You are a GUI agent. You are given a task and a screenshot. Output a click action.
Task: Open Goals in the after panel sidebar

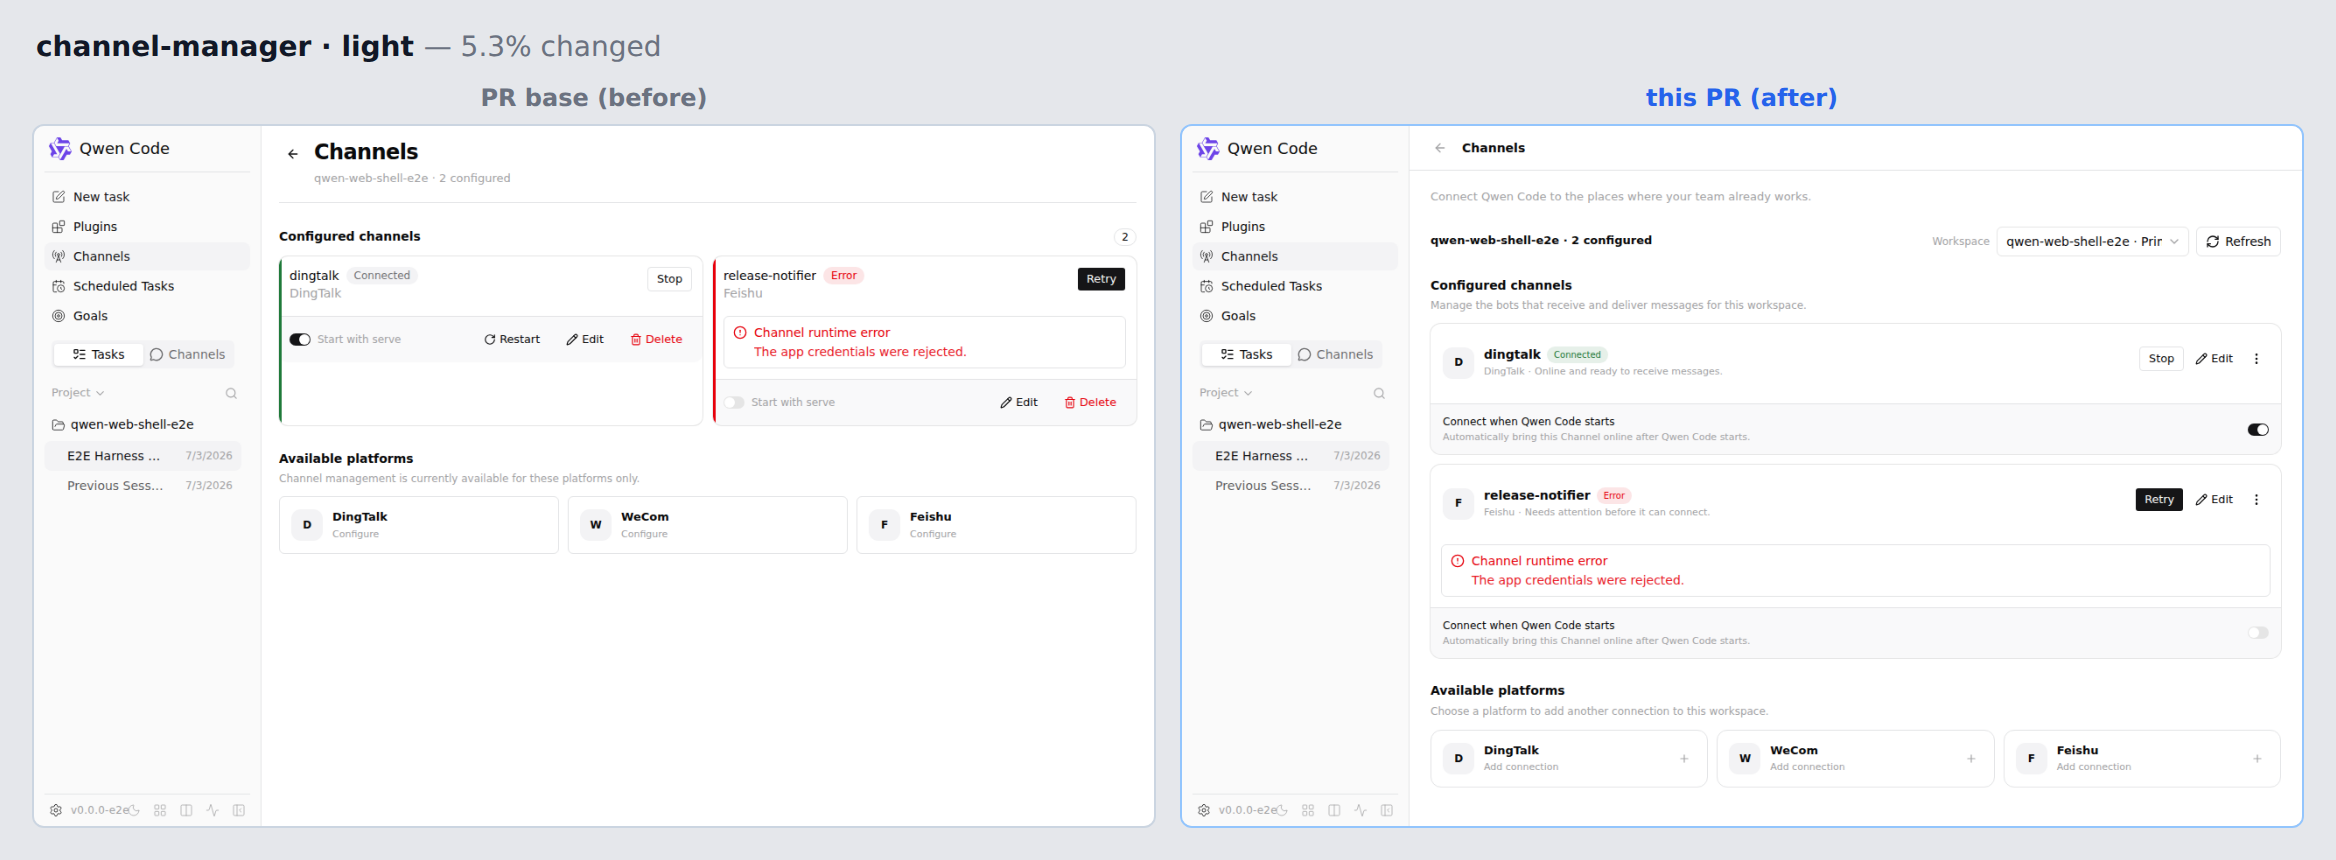coord(1296,316)
